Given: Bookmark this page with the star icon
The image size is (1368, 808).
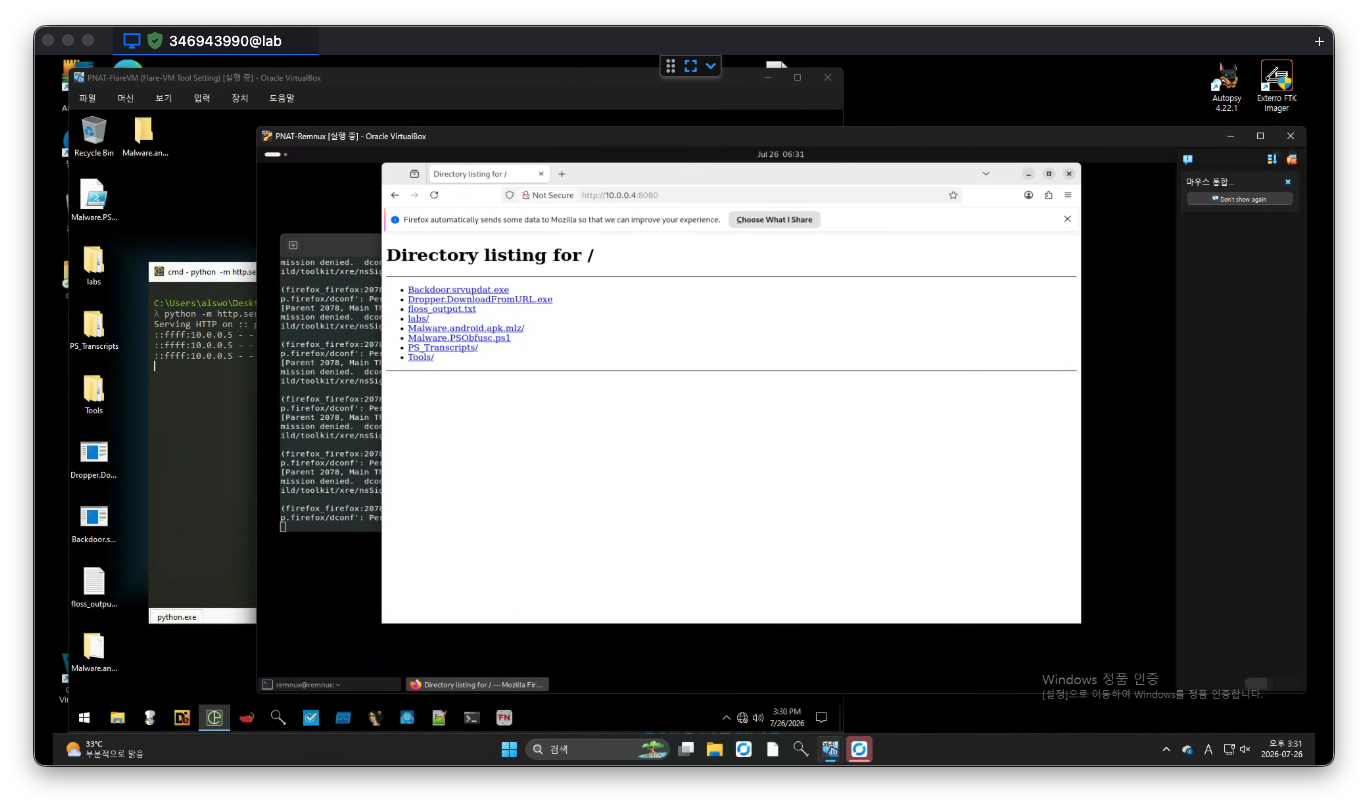Looking at the screenshot, I should 953,195.
